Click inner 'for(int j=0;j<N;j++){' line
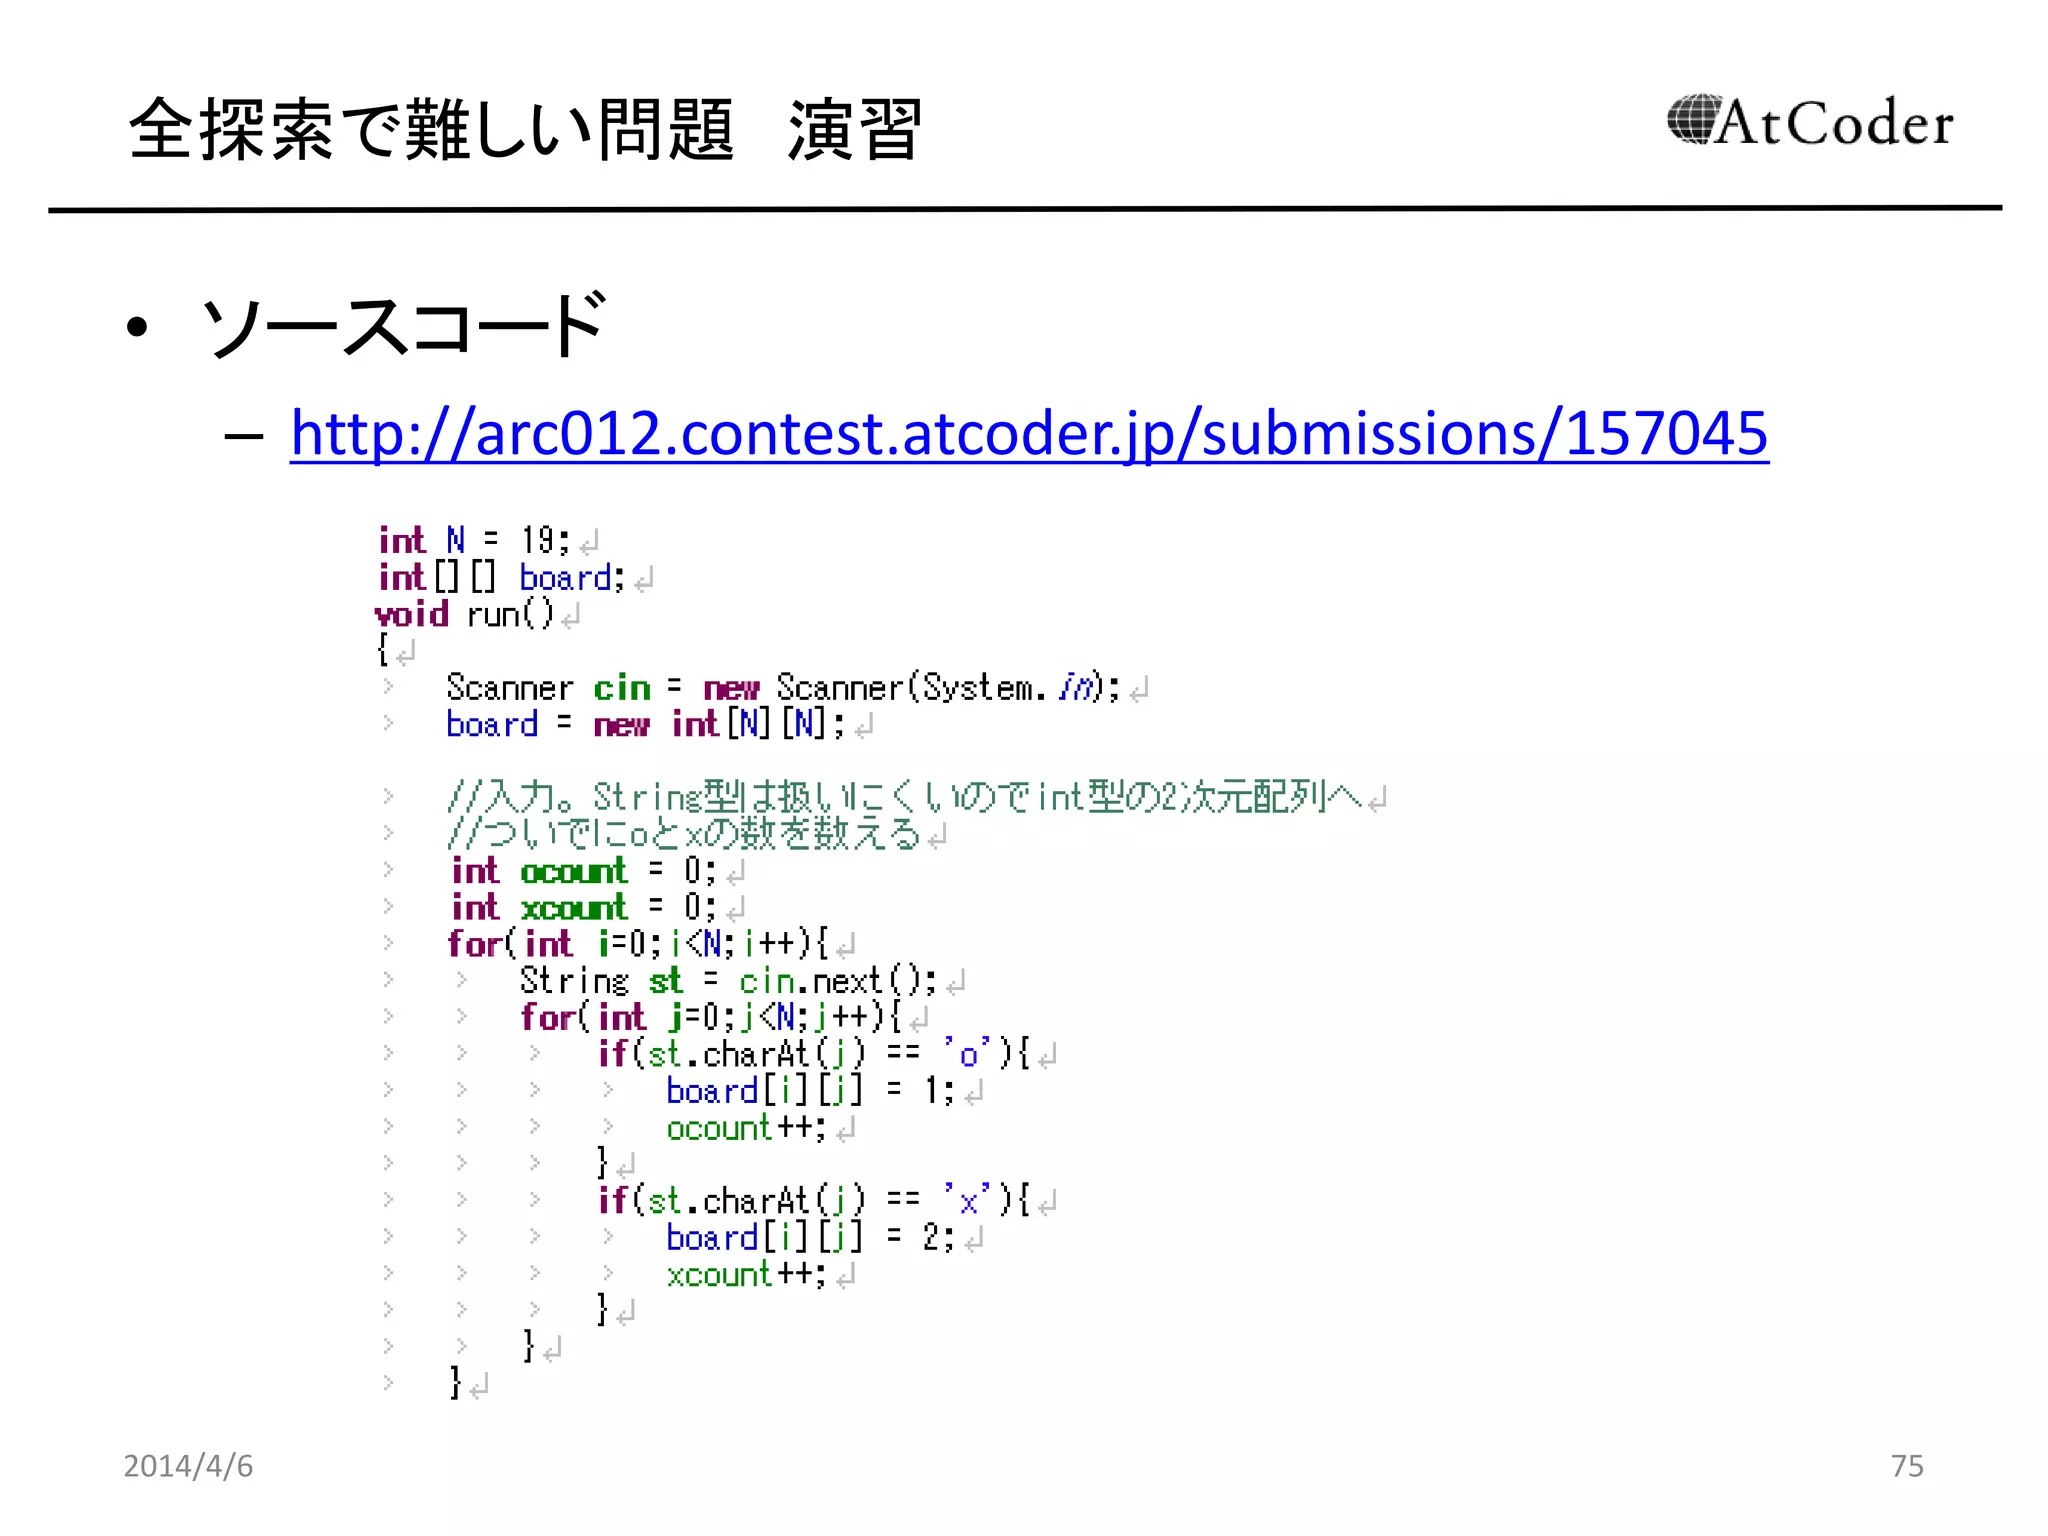Viewport: 2048px width, 1536px height. pos(711,1017)
